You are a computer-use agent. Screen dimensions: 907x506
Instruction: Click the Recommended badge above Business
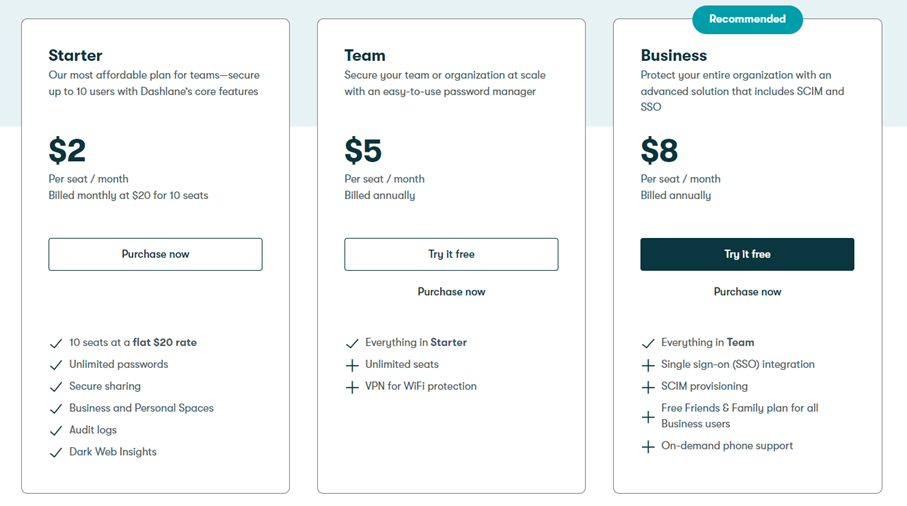coord(747,19)
